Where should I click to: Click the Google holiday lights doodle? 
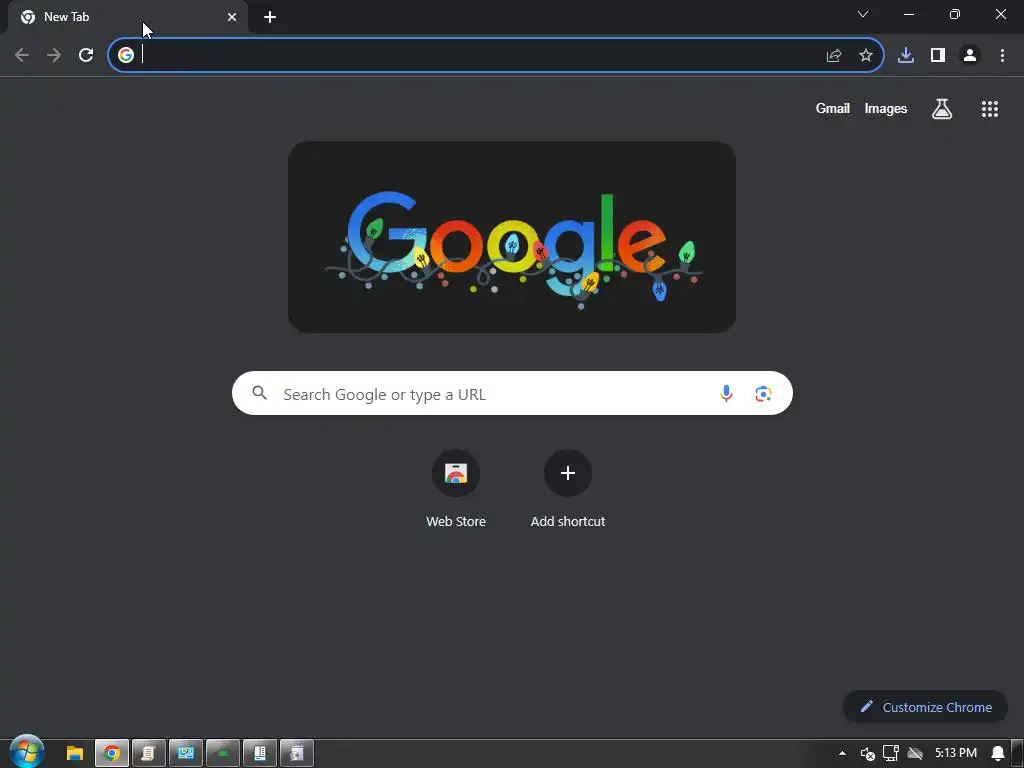coord(512,237)
